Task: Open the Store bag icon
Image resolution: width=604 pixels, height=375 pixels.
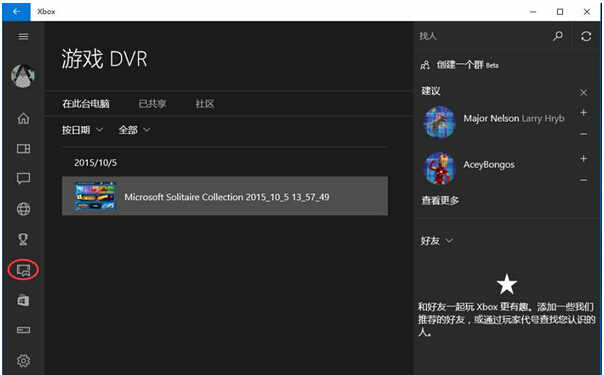Action: coord(23,300)
